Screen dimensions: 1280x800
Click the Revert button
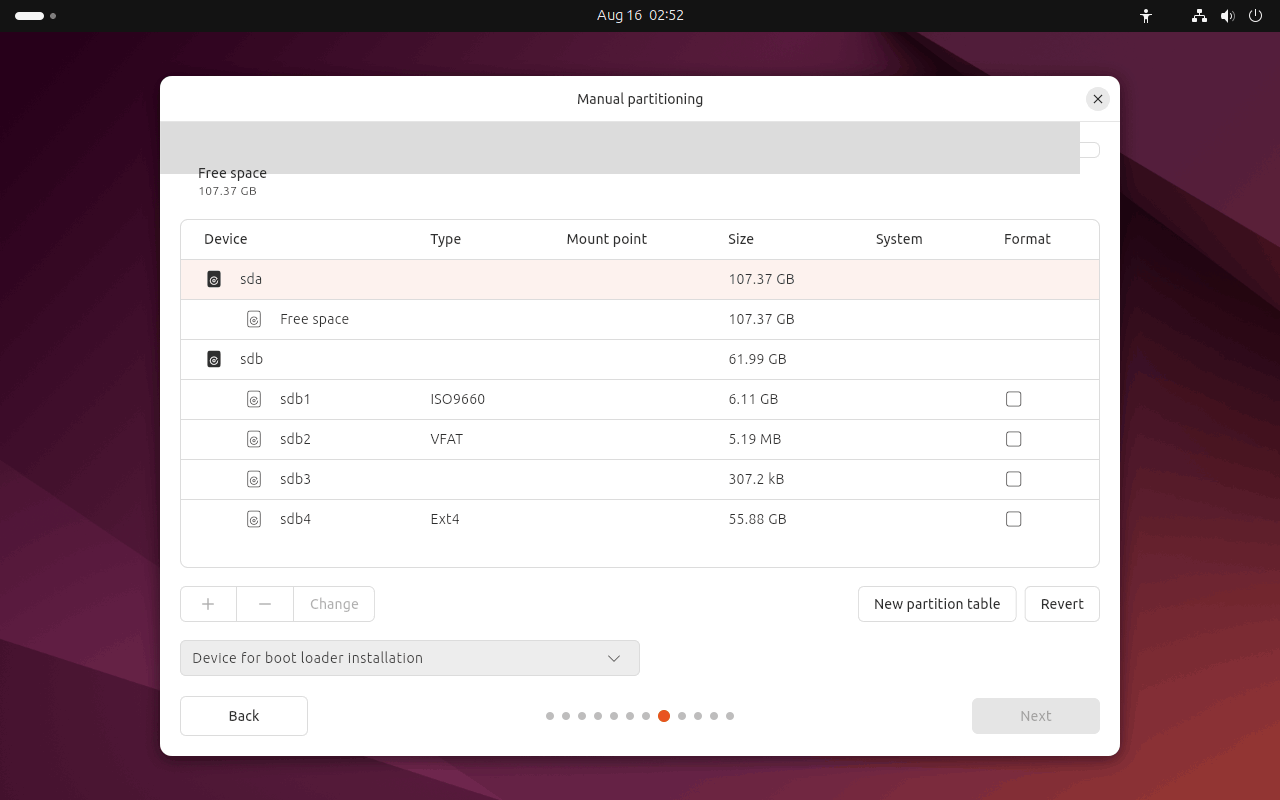point(1062,604)
